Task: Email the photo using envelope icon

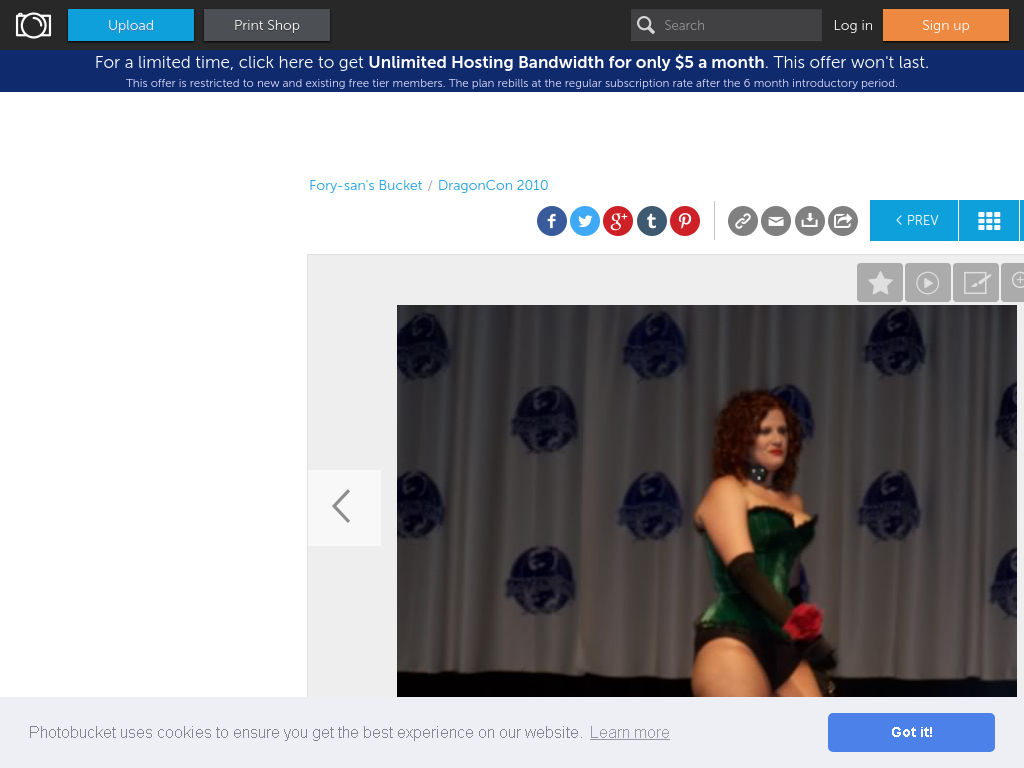Action: [x=776, y=221]
